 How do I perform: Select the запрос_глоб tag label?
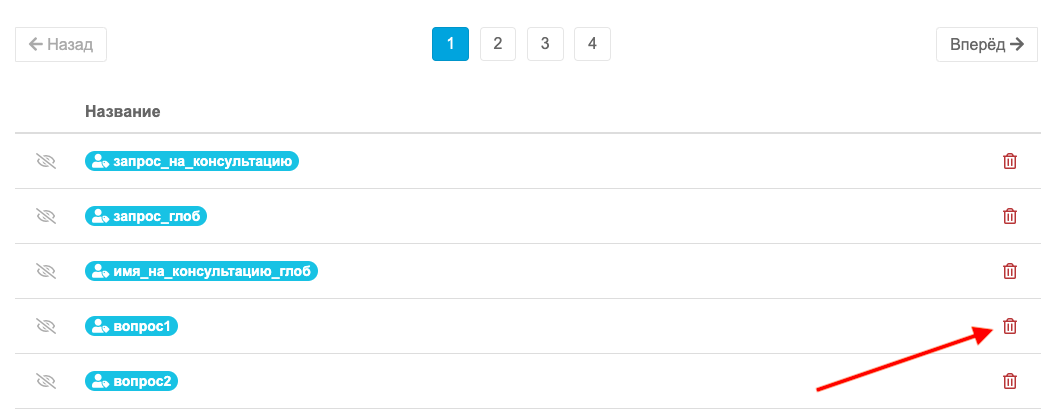(x=146, y=217)
